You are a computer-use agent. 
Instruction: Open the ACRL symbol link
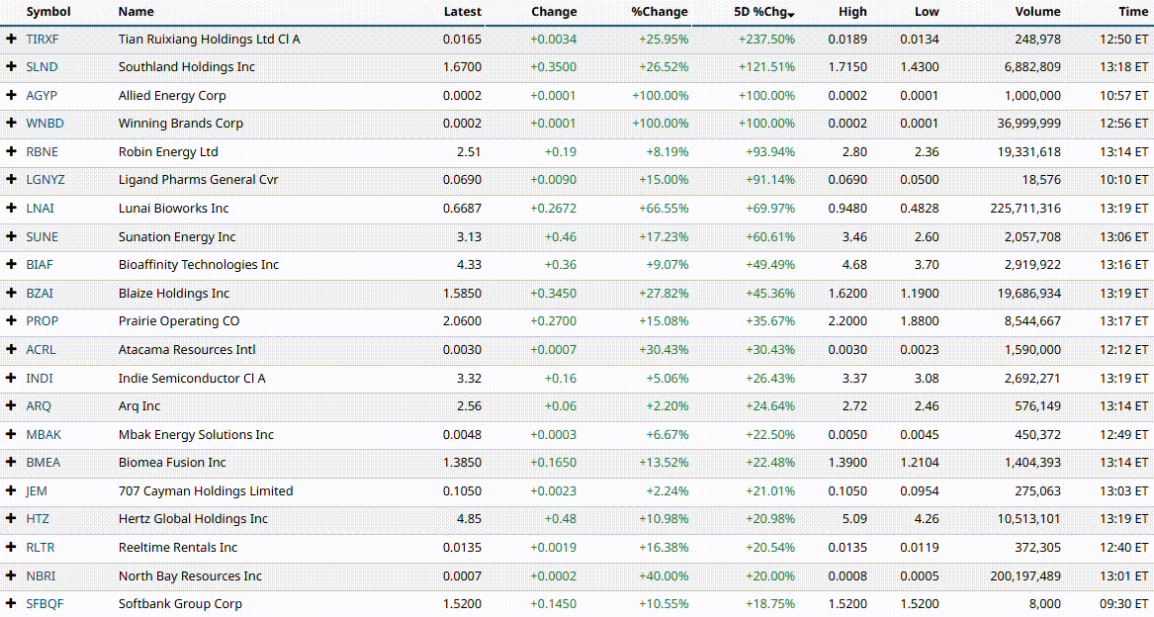coord(41,350)
